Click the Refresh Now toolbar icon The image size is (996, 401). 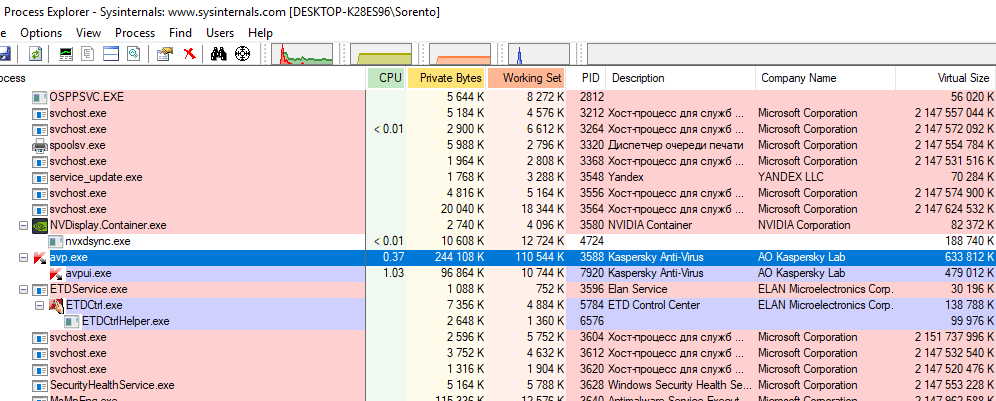pos(36,54)
